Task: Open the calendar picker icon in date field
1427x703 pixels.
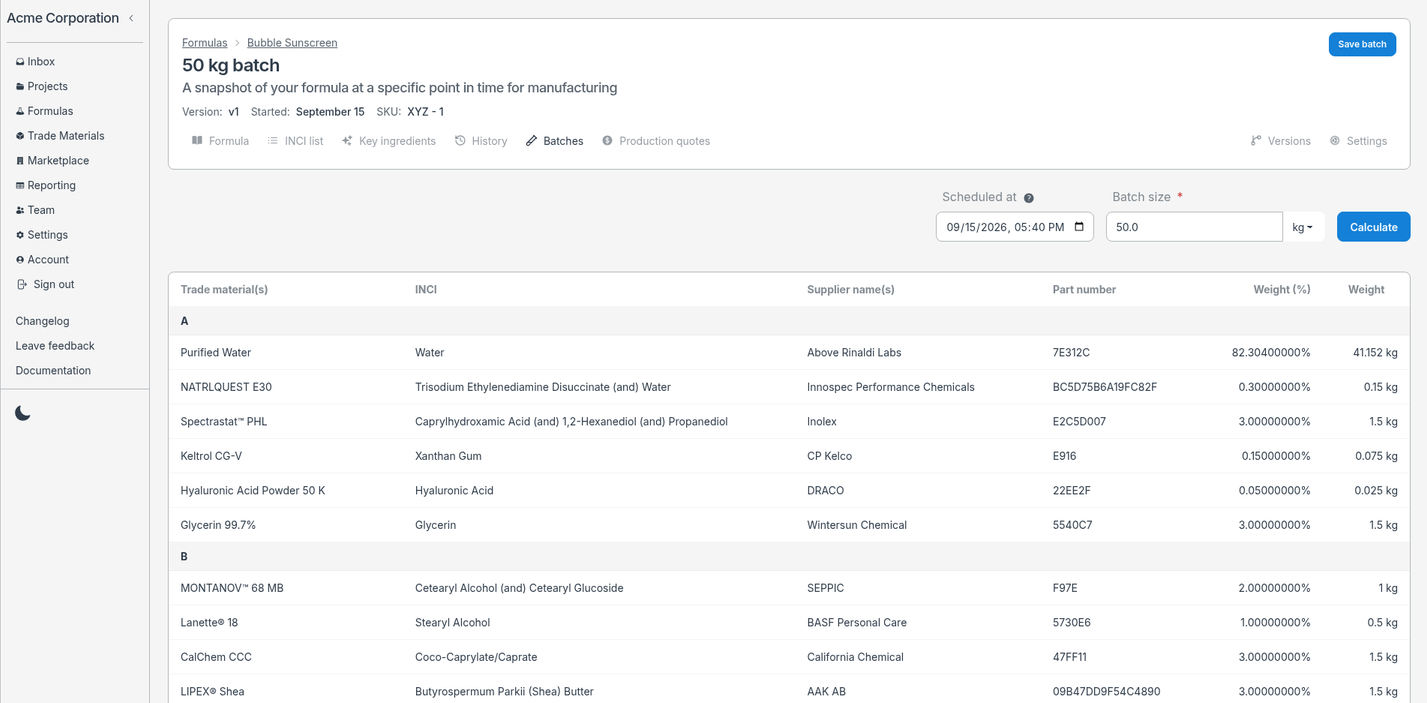Action: point(1079,227)
